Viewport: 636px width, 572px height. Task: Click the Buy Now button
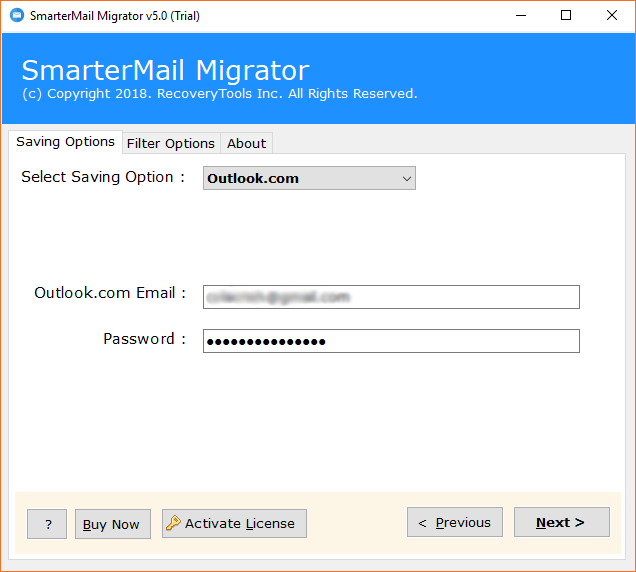(x=113, y=524)
